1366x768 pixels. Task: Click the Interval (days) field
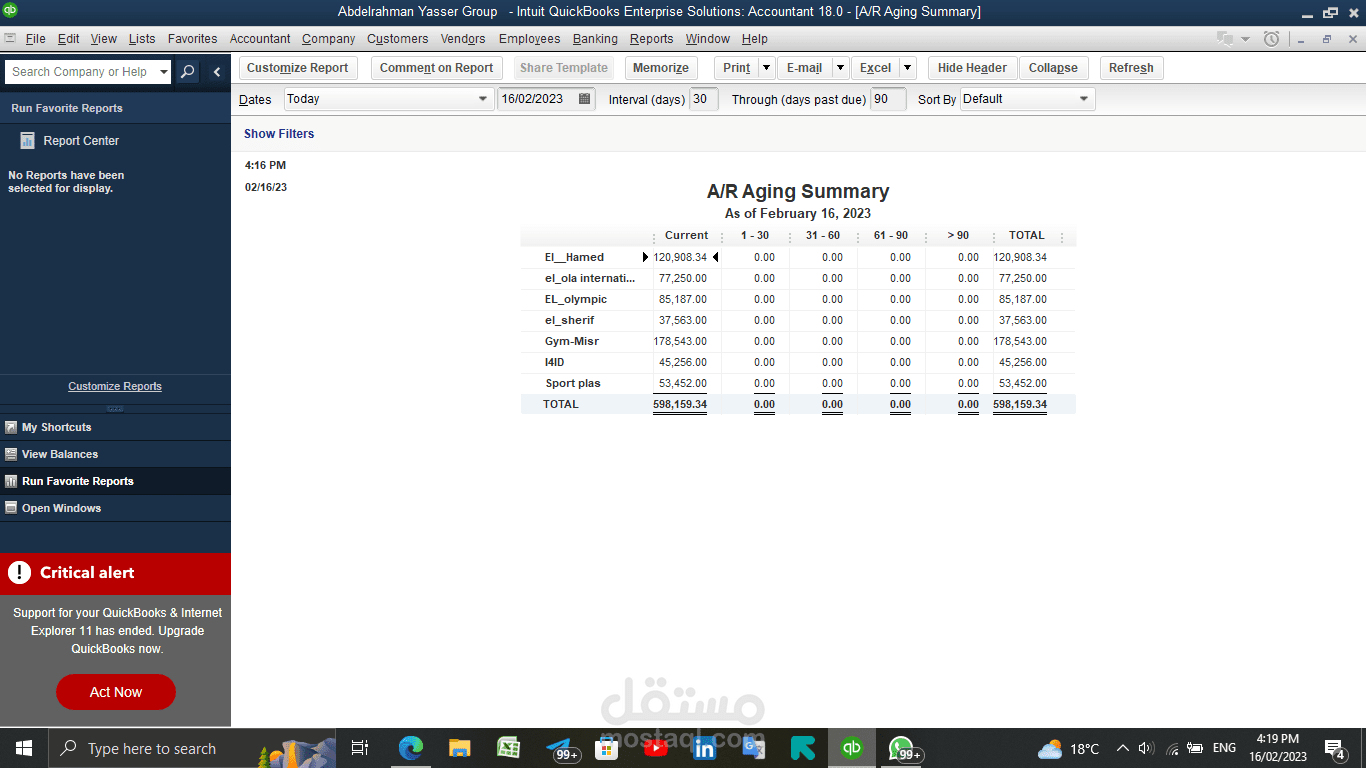(x=704, y=99)
